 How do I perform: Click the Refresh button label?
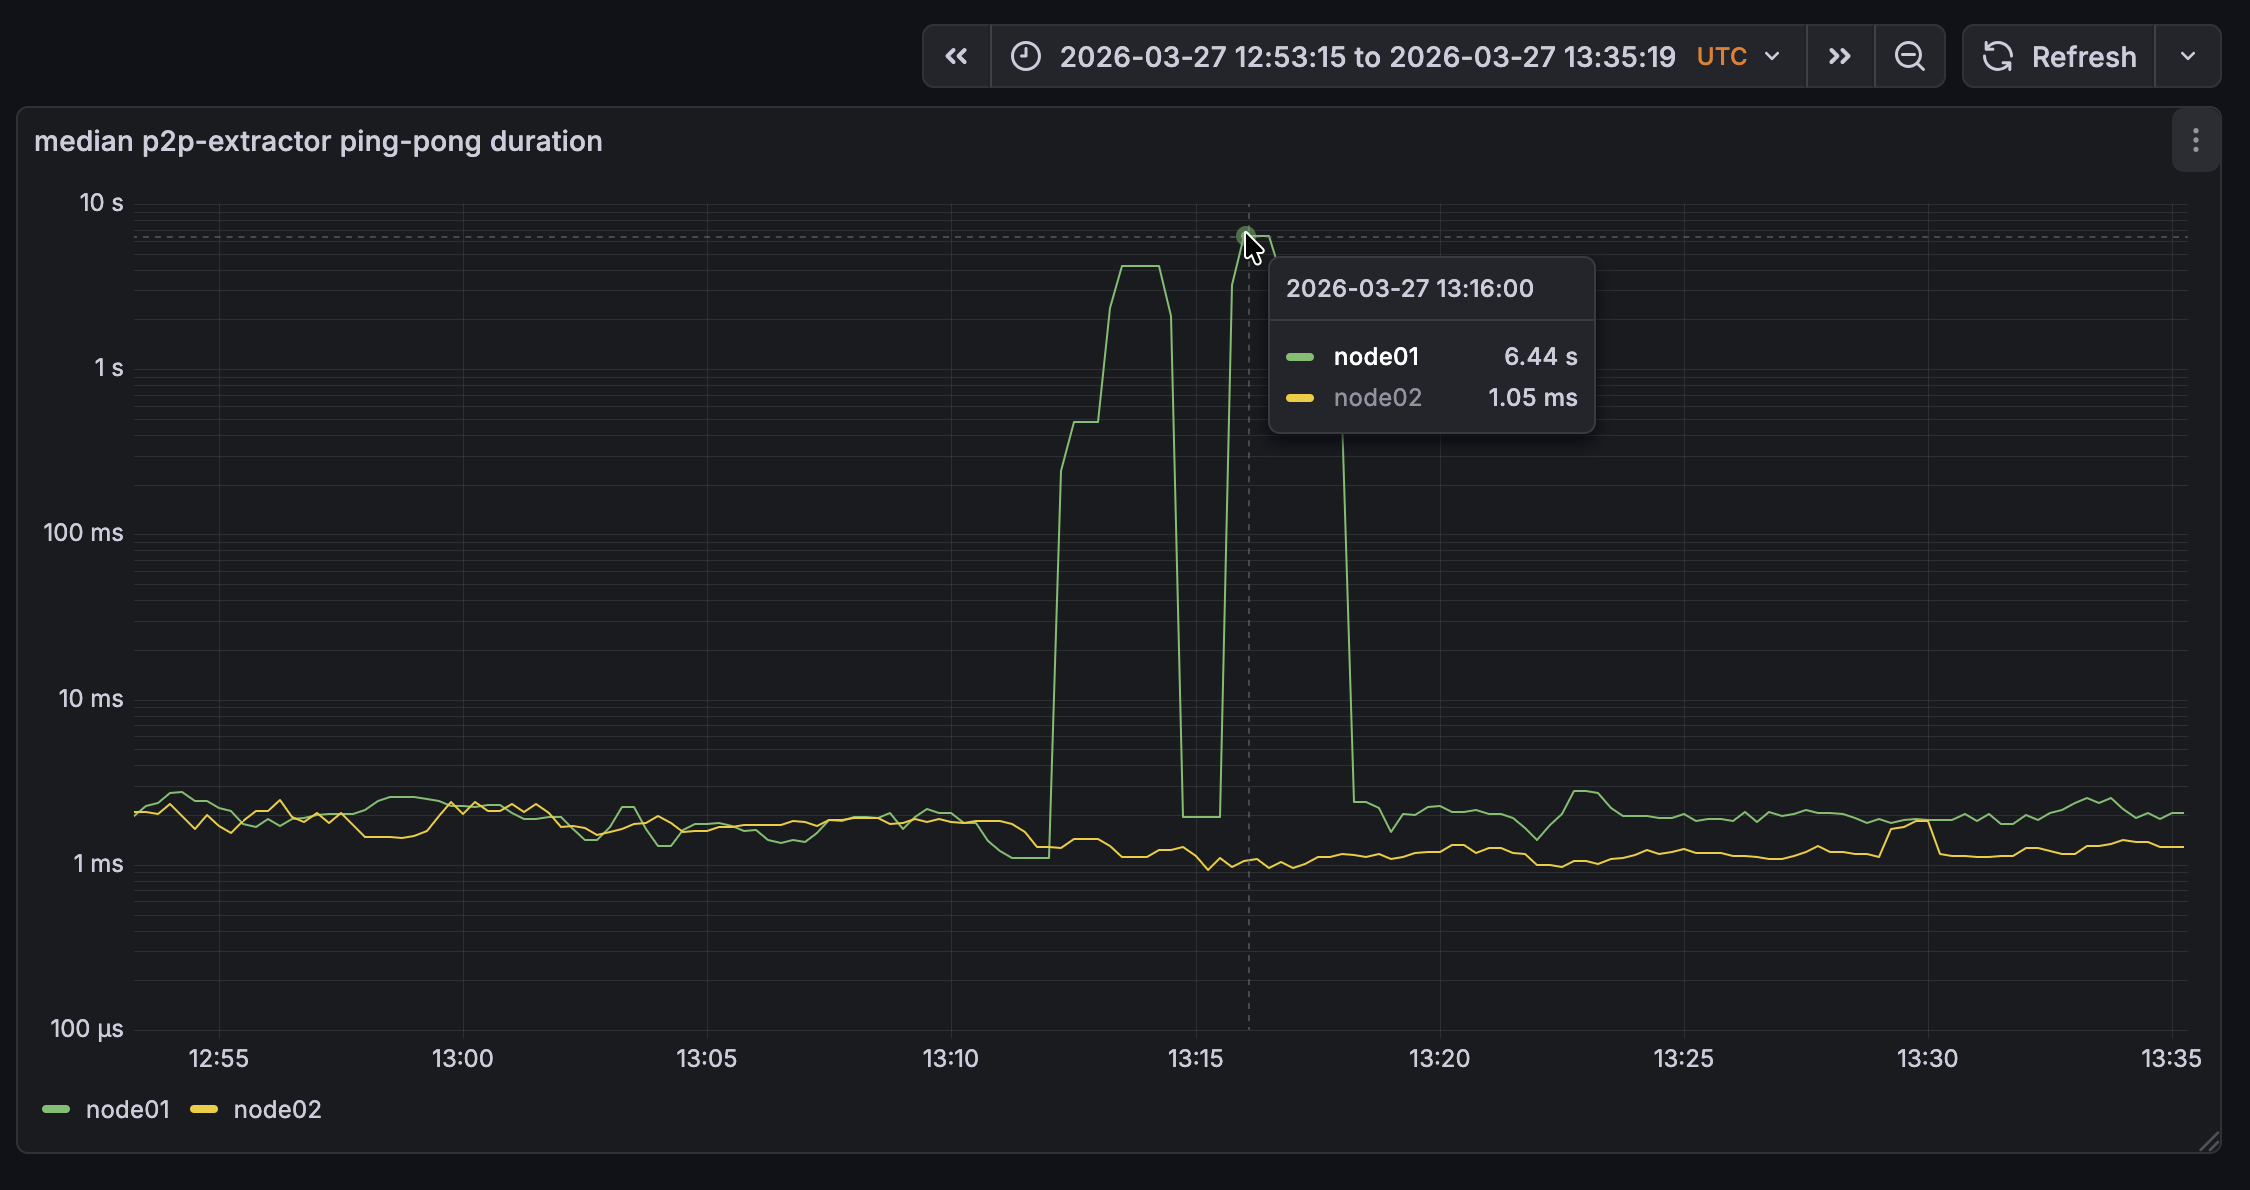2083,57
